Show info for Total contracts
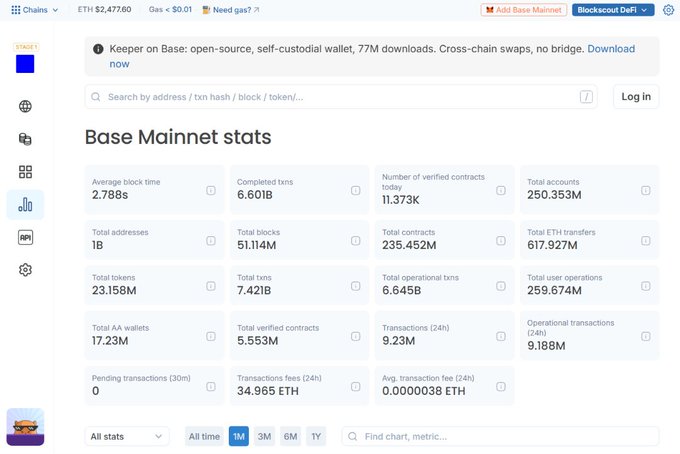Image resolution: width=680 pixels, height=454 pixels. tap(501, 240)
